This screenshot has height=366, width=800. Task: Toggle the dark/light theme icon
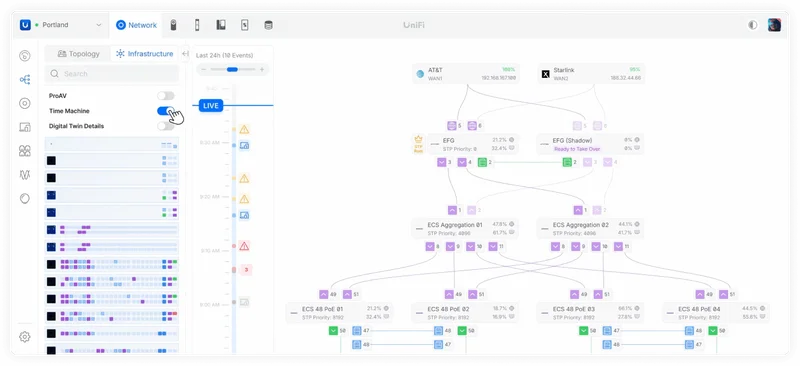click(753, 25)
